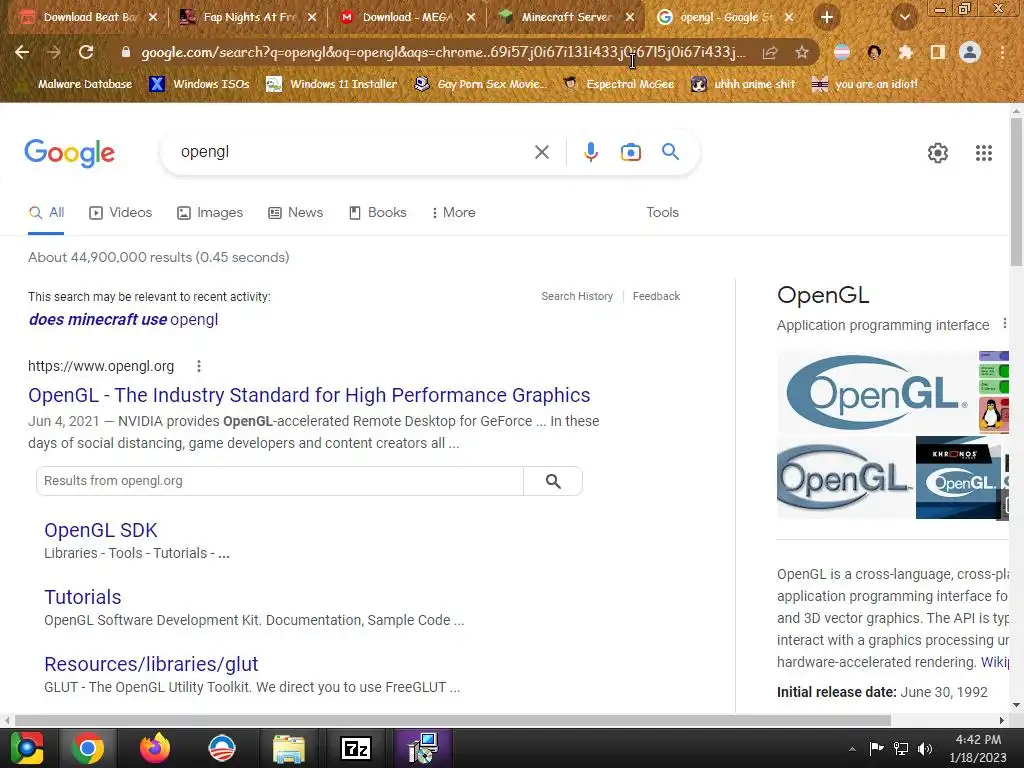Bookmark this page with the star icon
Image resolution: width=1024 pixels, height=768 pixels.
pyautogui.click(x=802, y=52)
